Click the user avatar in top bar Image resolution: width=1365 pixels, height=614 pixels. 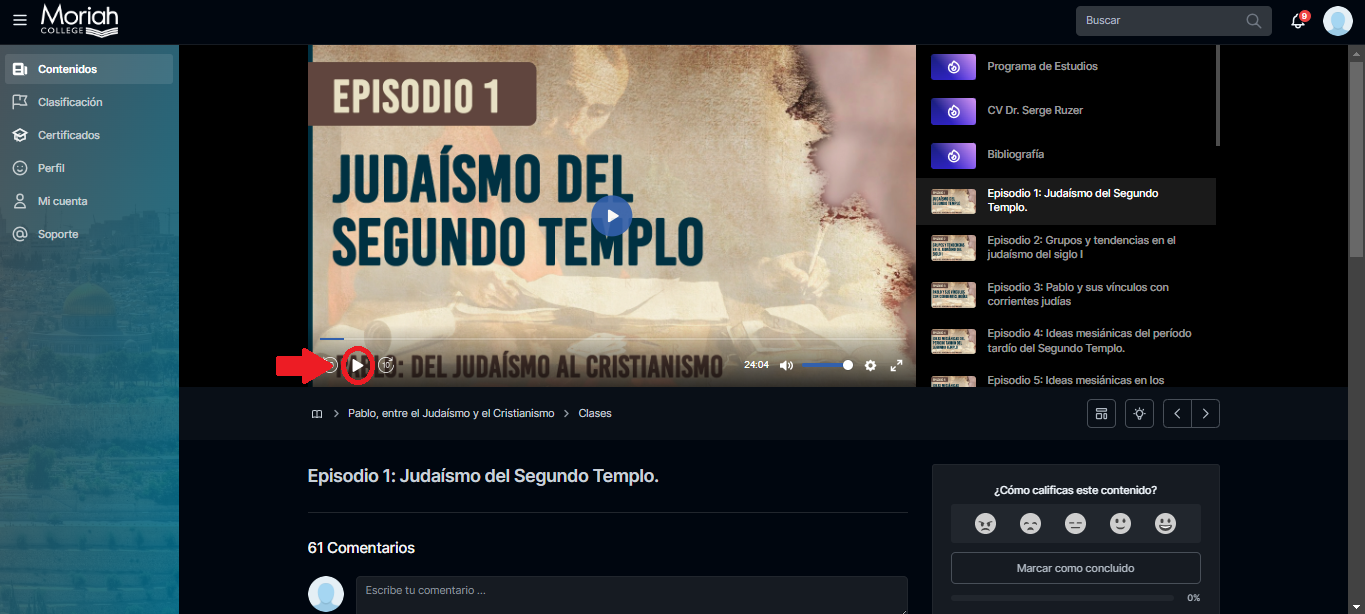1337,21
